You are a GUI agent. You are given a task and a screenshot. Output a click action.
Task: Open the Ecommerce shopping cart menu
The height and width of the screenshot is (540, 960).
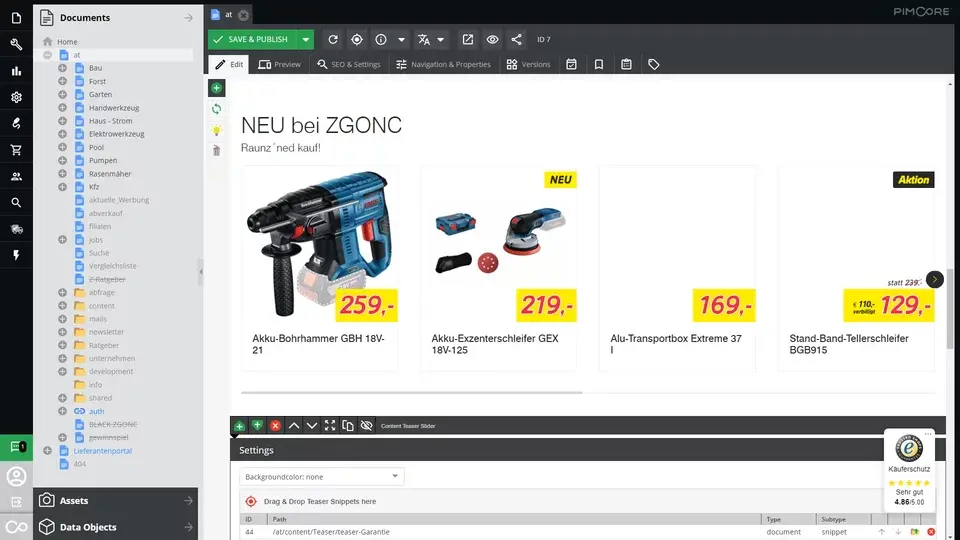click(x=17, y=150)
